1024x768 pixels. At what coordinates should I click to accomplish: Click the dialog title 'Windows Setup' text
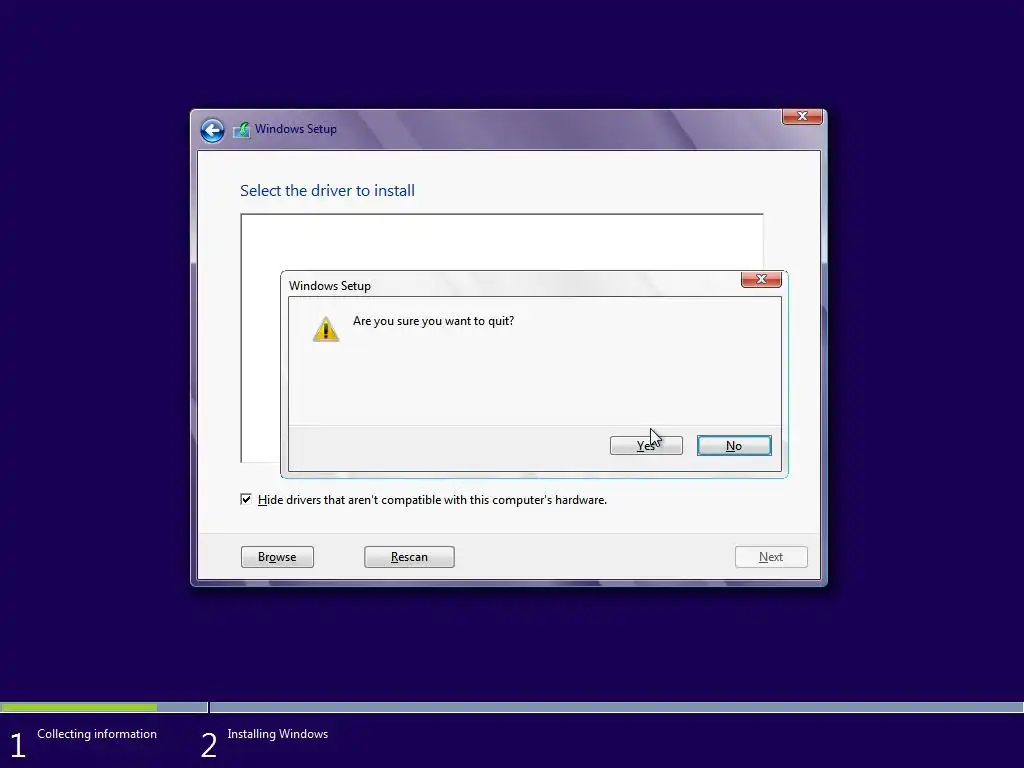[329, 286]
